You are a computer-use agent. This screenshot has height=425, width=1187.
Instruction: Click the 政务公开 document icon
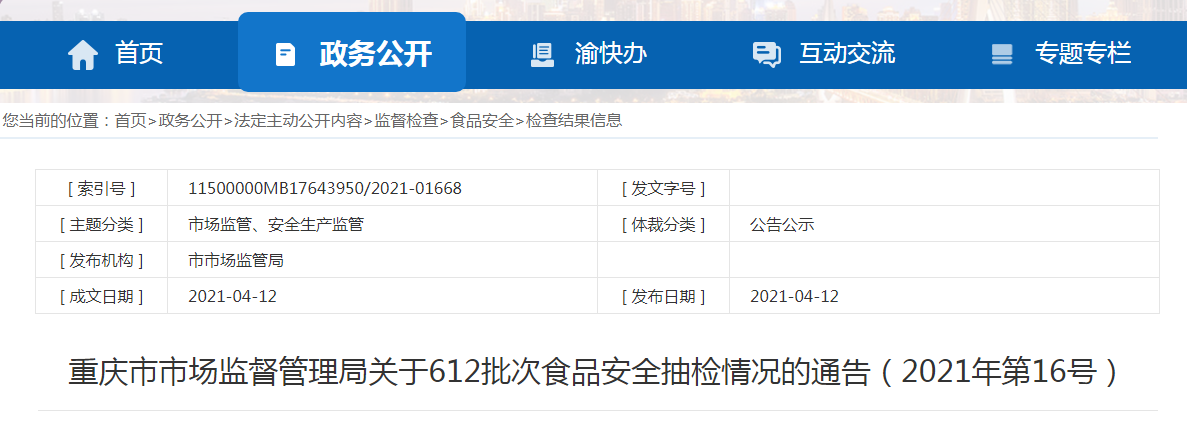coord(285,55)
